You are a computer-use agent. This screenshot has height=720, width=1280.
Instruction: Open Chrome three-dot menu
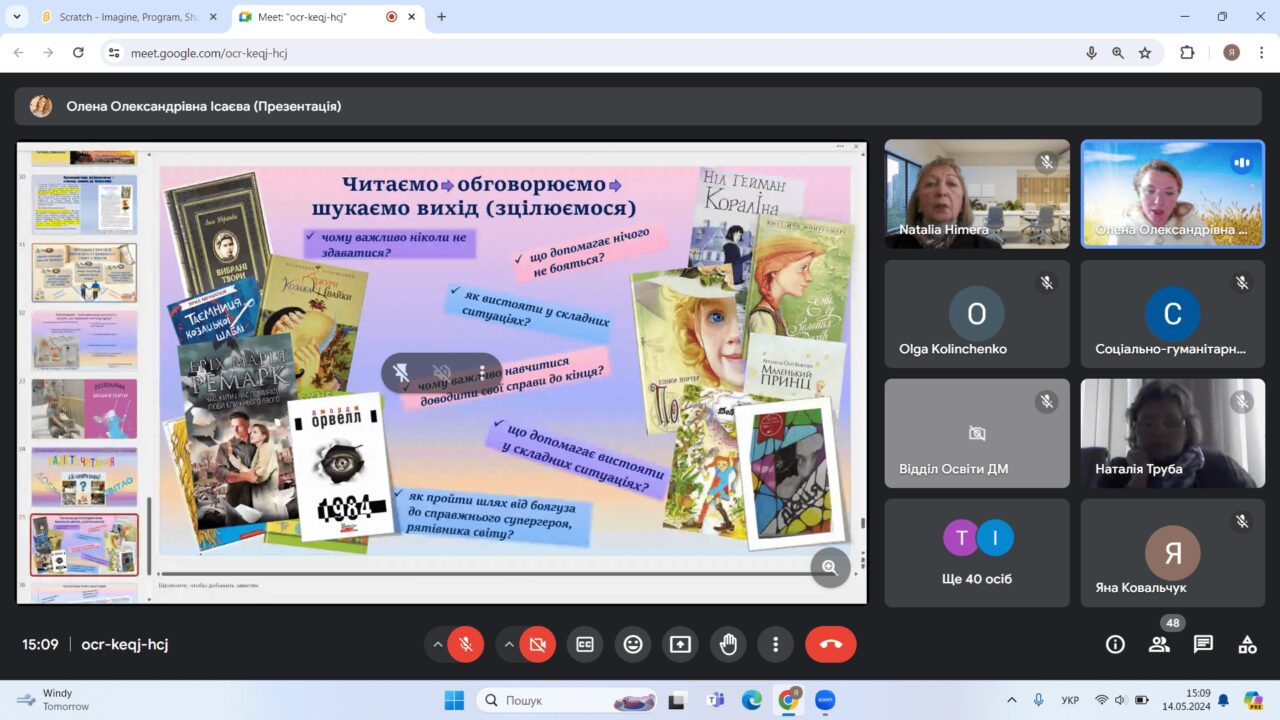click(1260, 53)
